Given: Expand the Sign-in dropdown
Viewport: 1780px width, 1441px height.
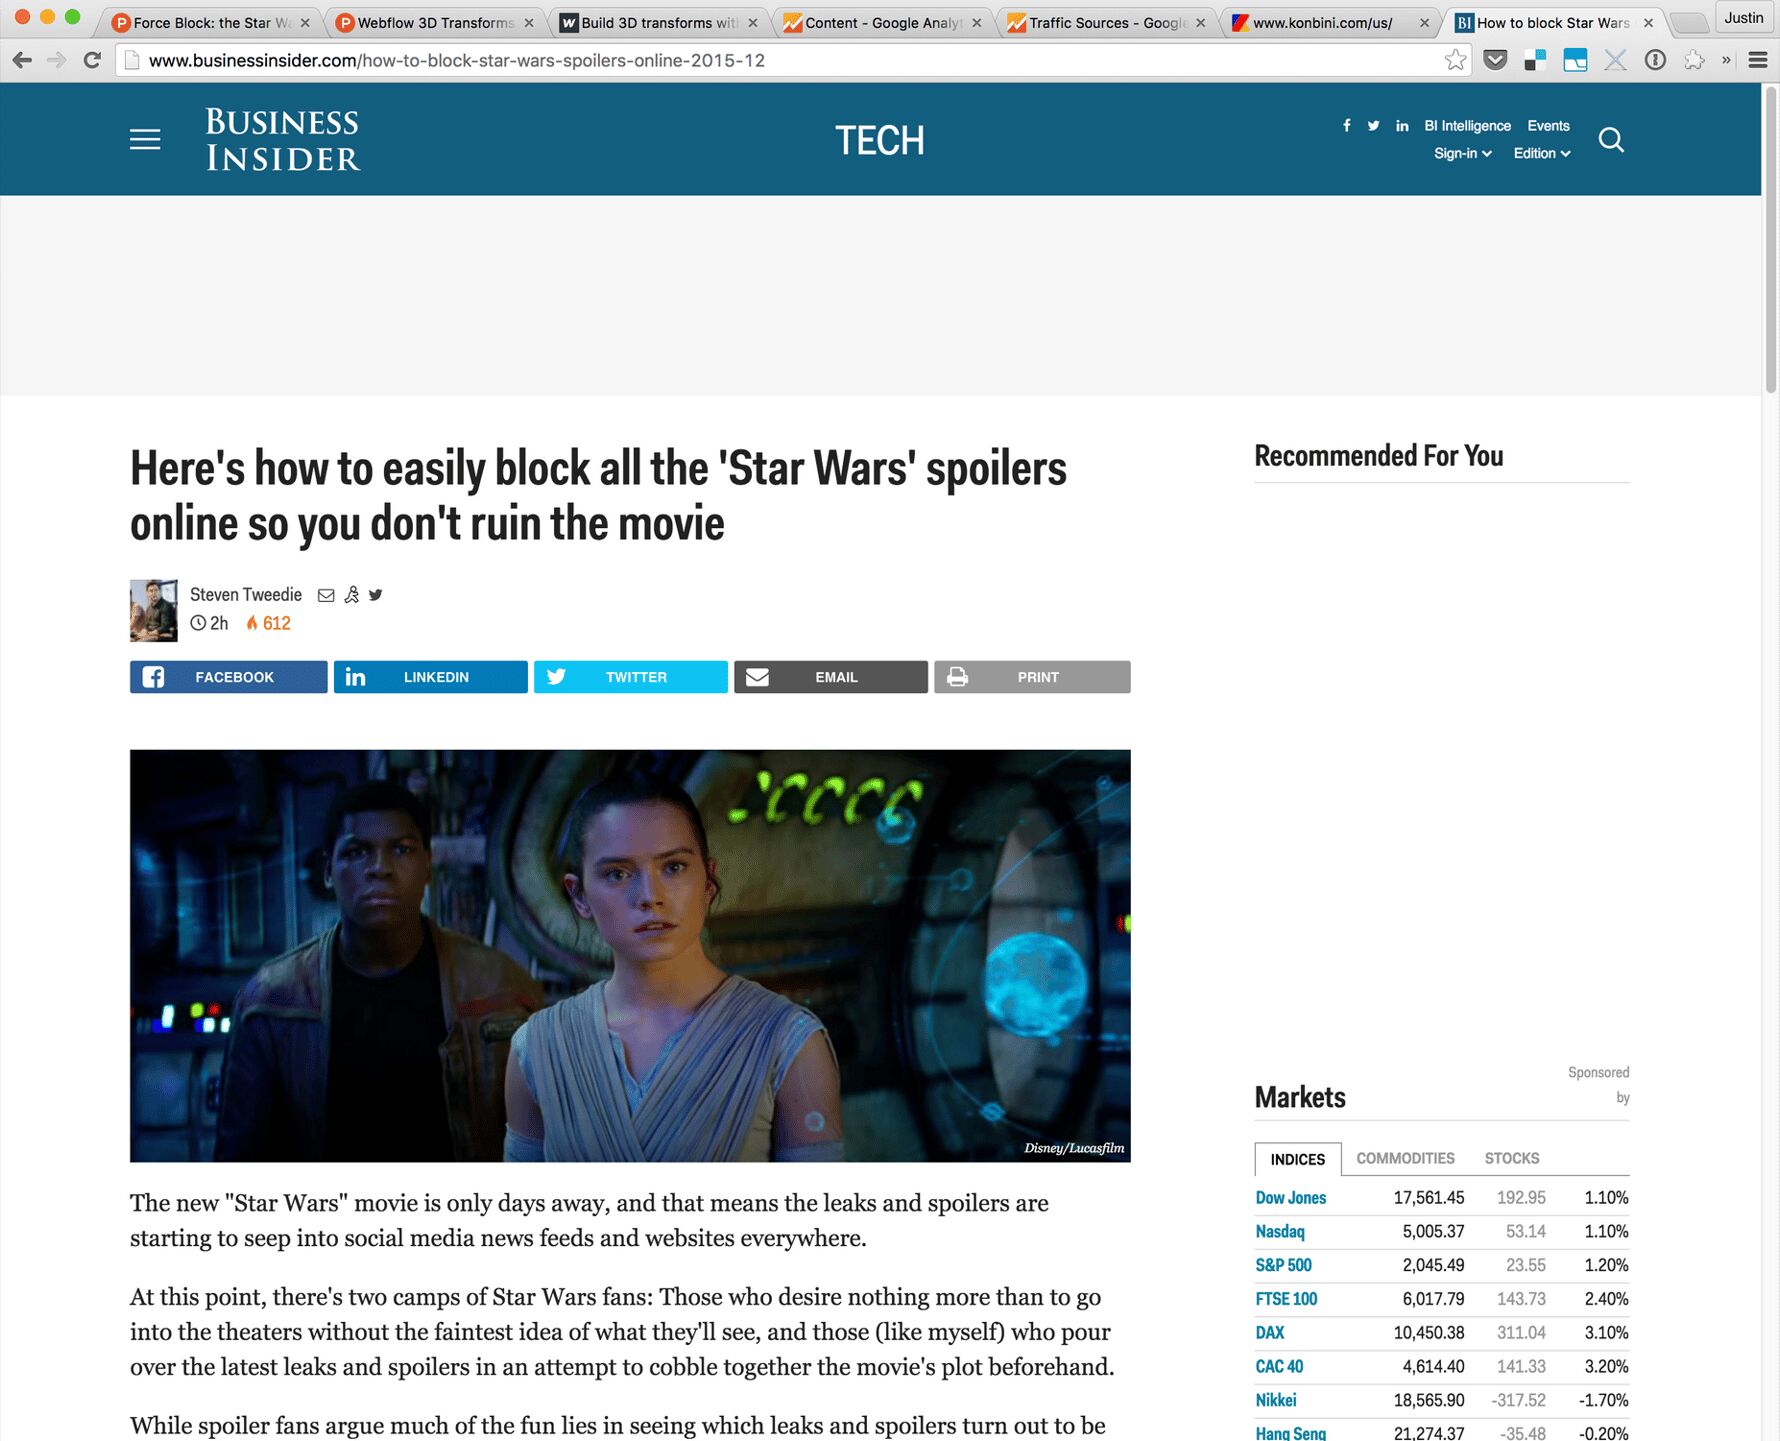Looking at the screenshot, I should click(1462, 153).
